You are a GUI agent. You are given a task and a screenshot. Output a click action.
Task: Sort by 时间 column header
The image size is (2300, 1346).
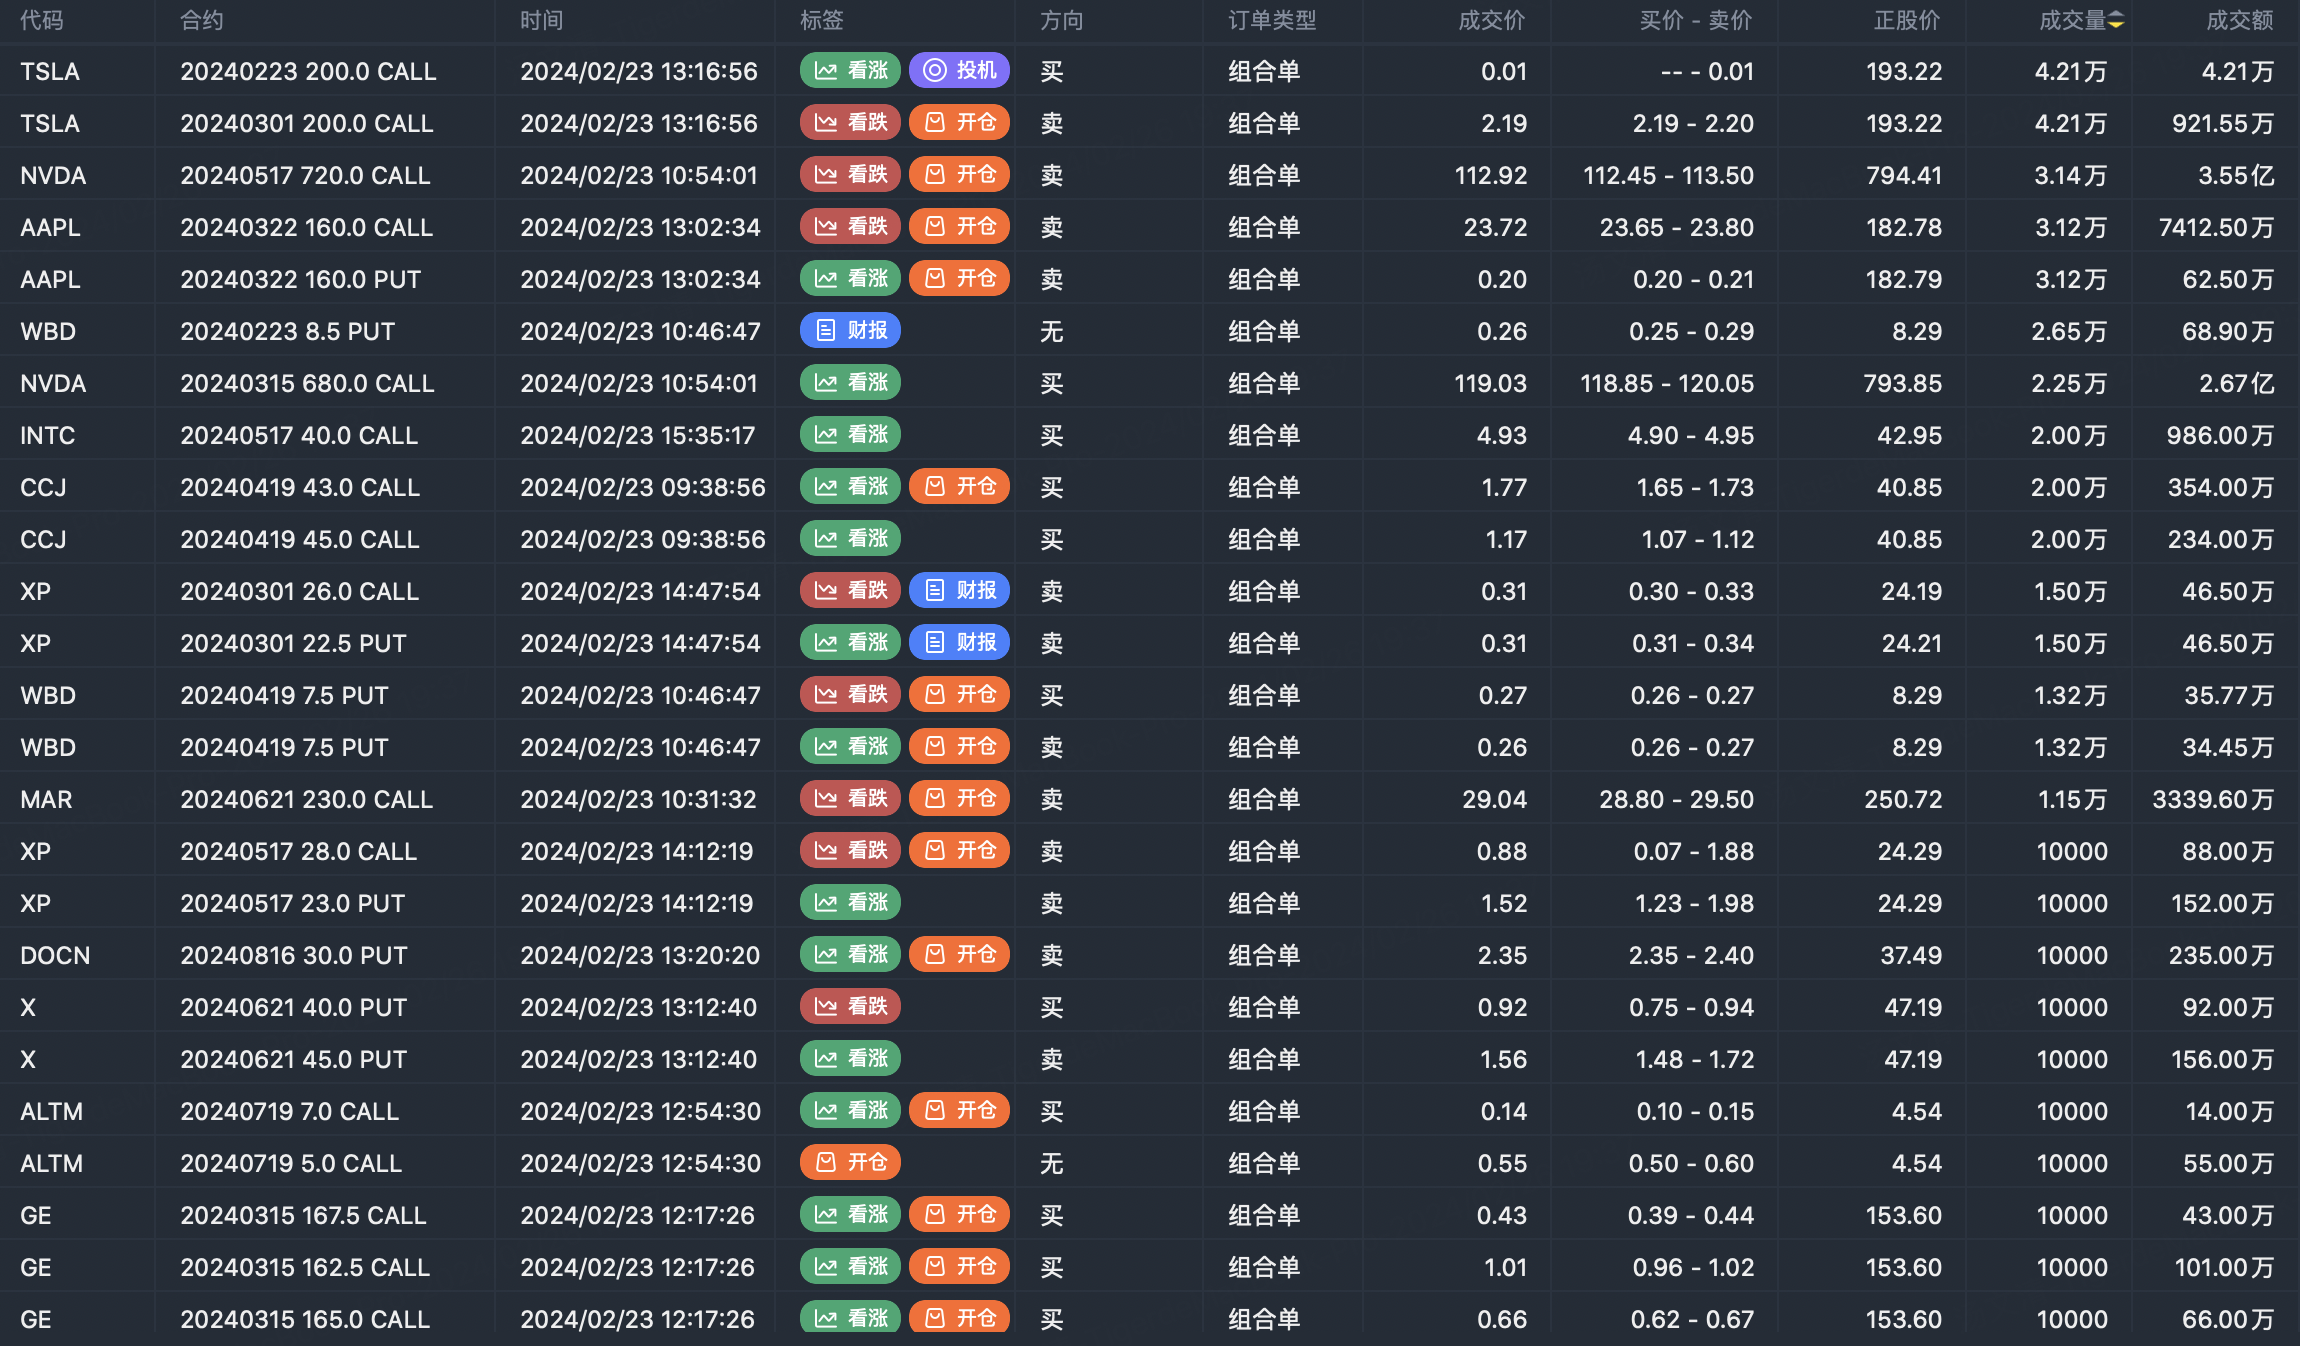pos(541,20)
